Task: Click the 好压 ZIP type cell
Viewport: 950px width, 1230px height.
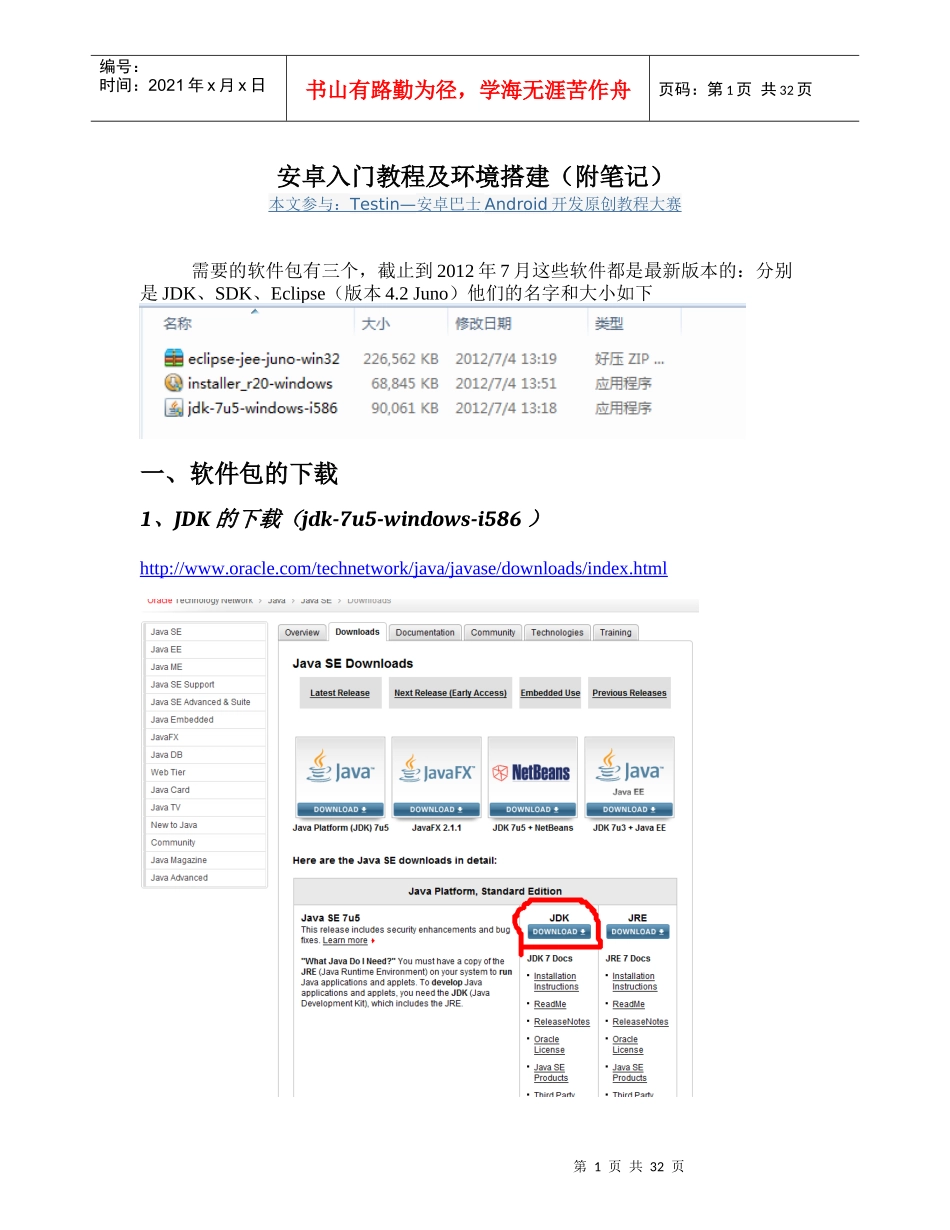Action: (629, 358)
